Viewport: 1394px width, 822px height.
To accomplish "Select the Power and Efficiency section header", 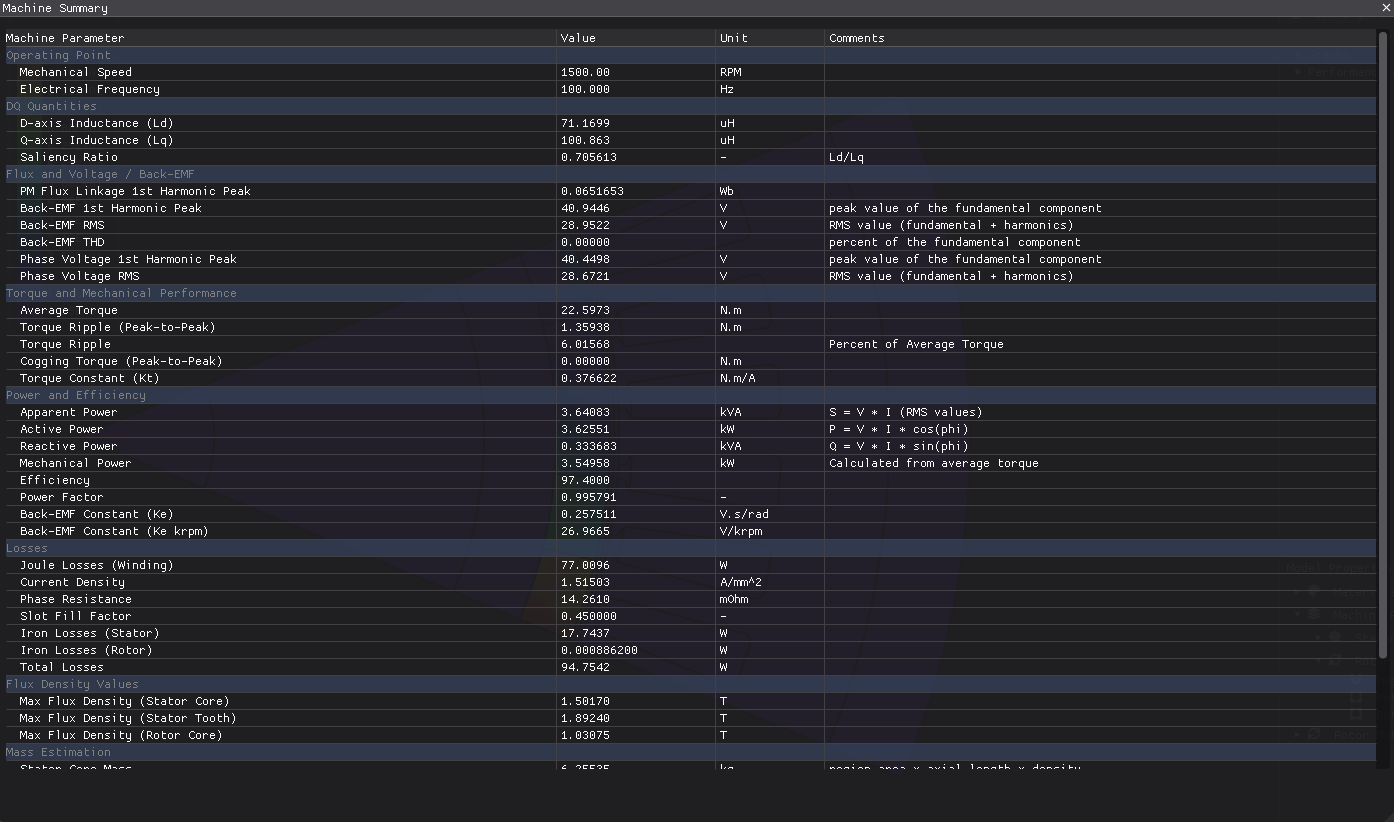I will coord(690,395).
